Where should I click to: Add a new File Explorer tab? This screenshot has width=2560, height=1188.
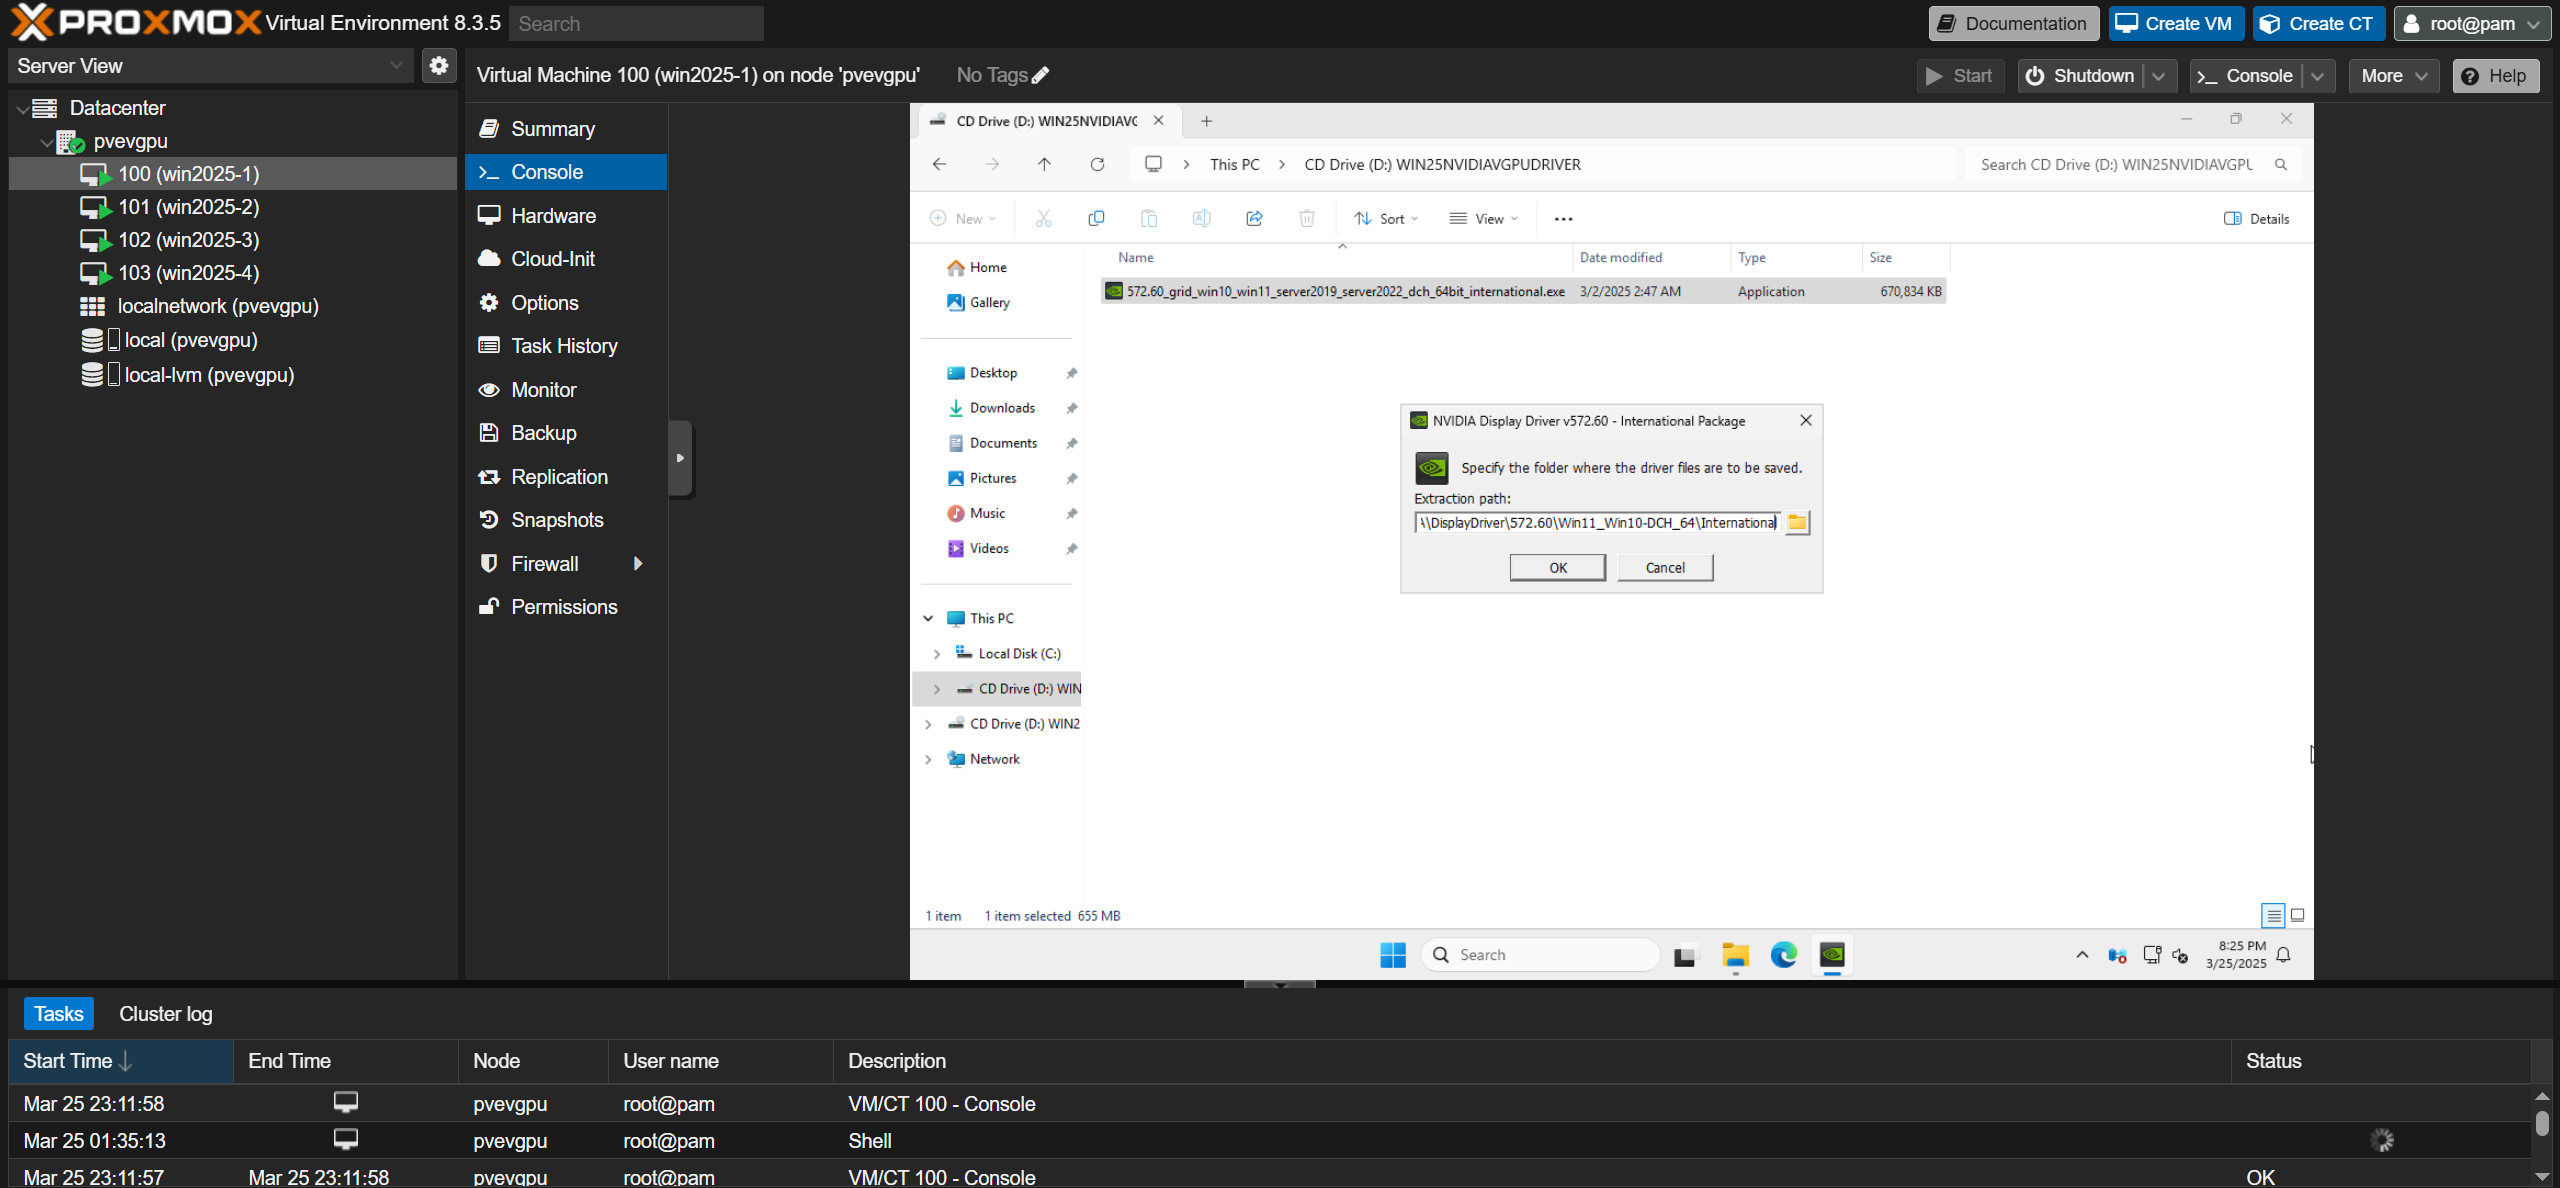point(1207,121)
